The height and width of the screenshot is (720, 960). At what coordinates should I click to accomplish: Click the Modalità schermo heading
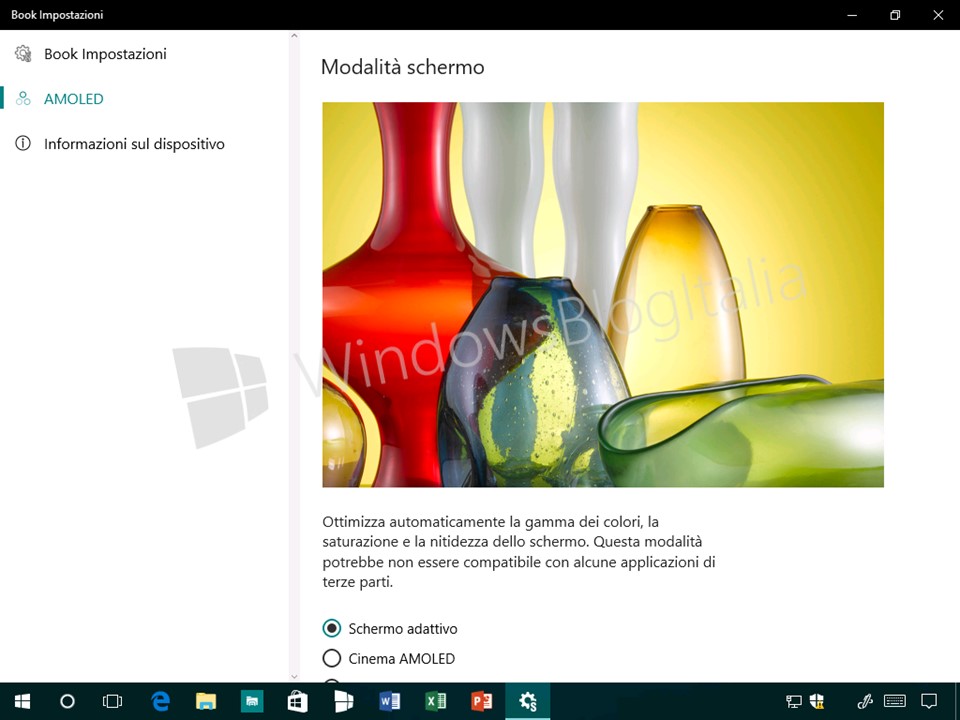(402, 67)
